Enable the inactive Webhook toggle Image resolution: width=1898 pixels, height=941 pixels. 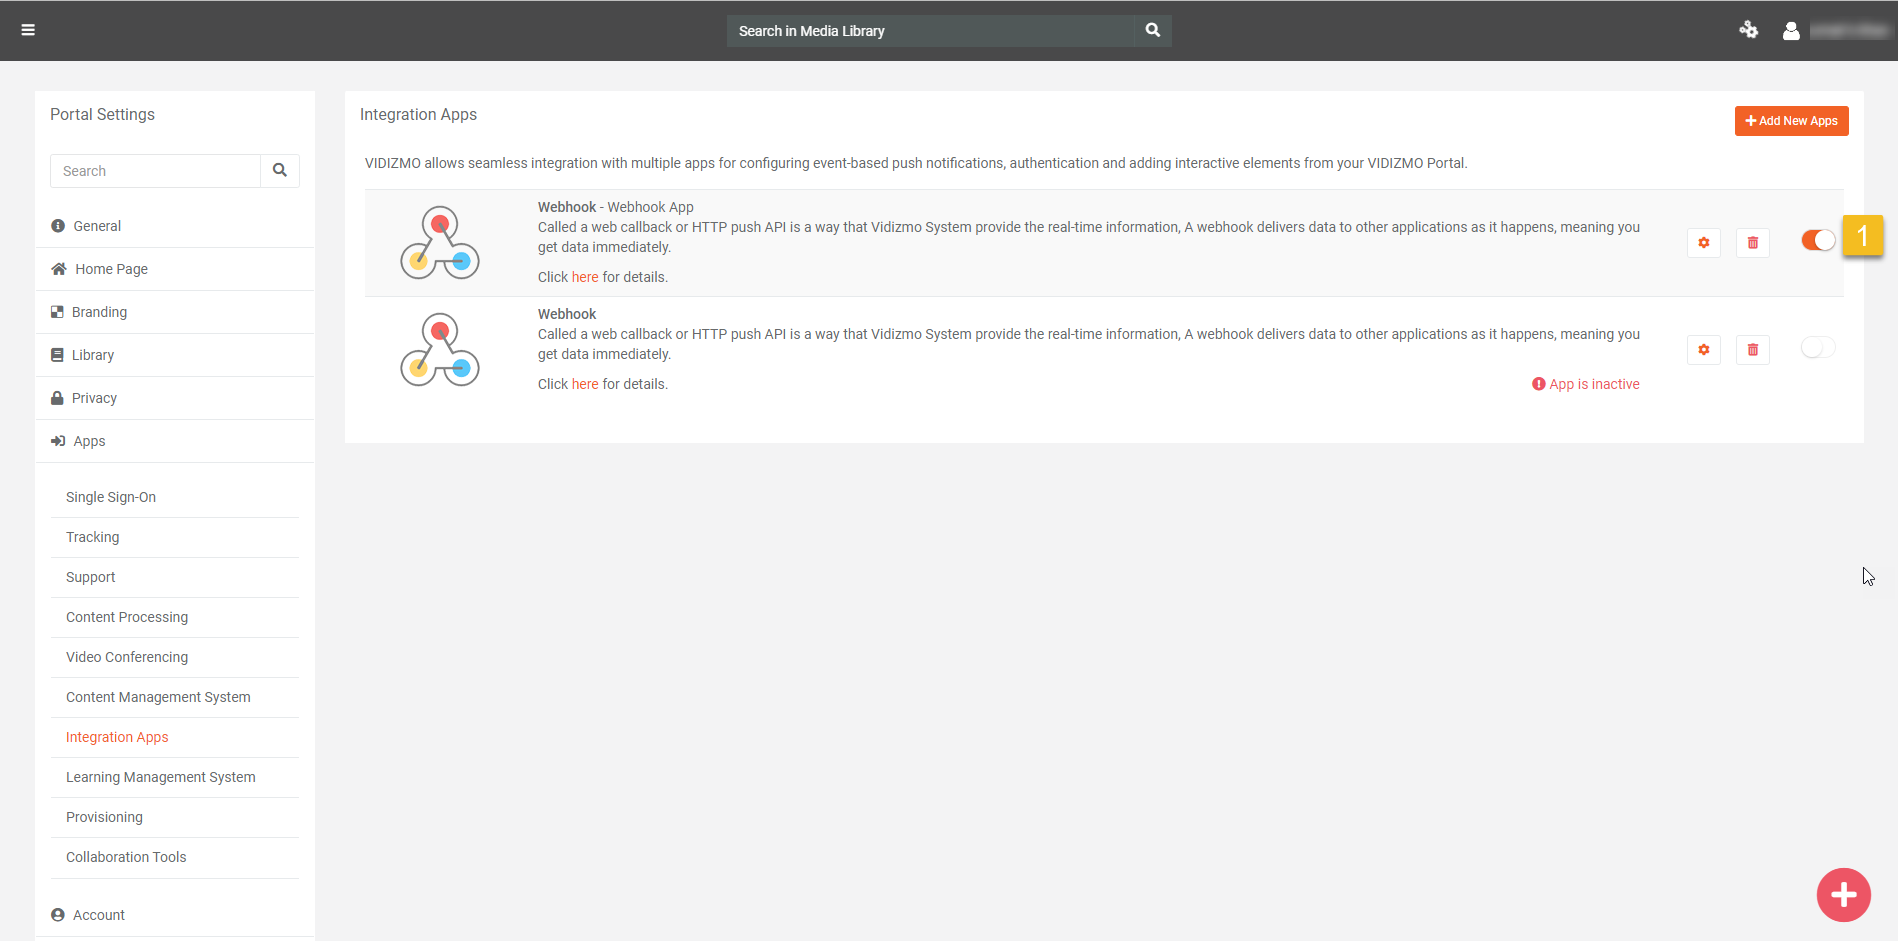point(1817,347)
